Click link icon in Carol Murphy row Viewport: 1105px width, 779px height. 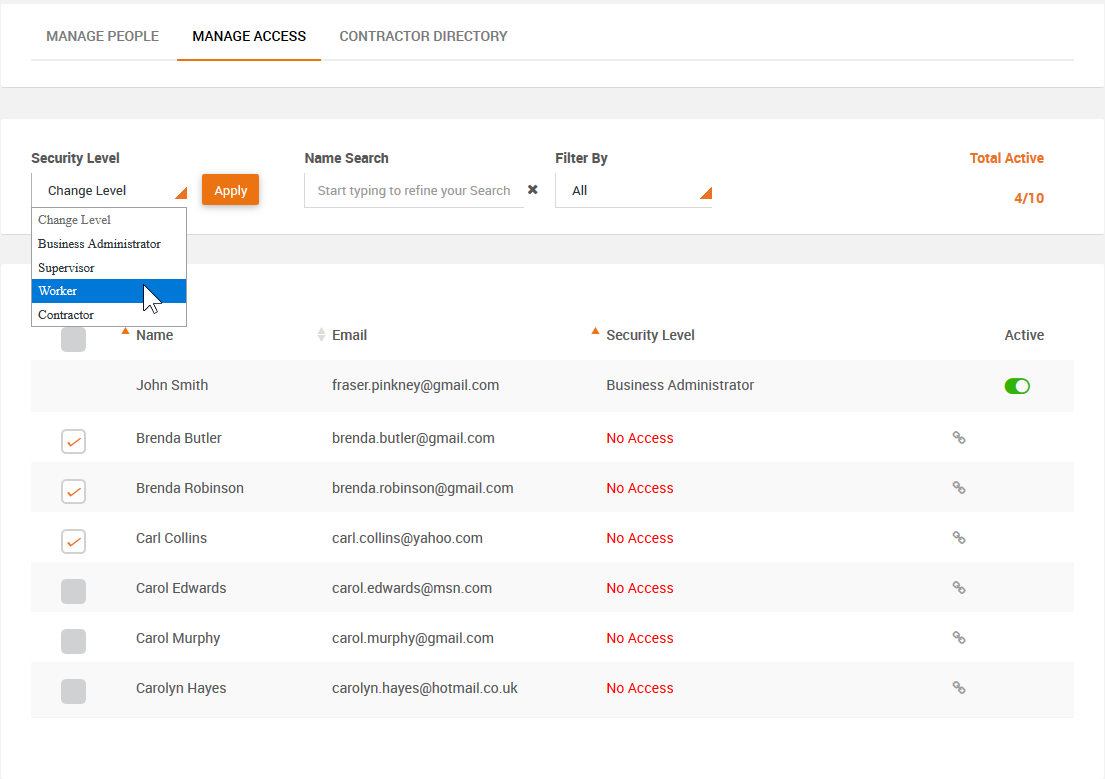click(958, 638)
